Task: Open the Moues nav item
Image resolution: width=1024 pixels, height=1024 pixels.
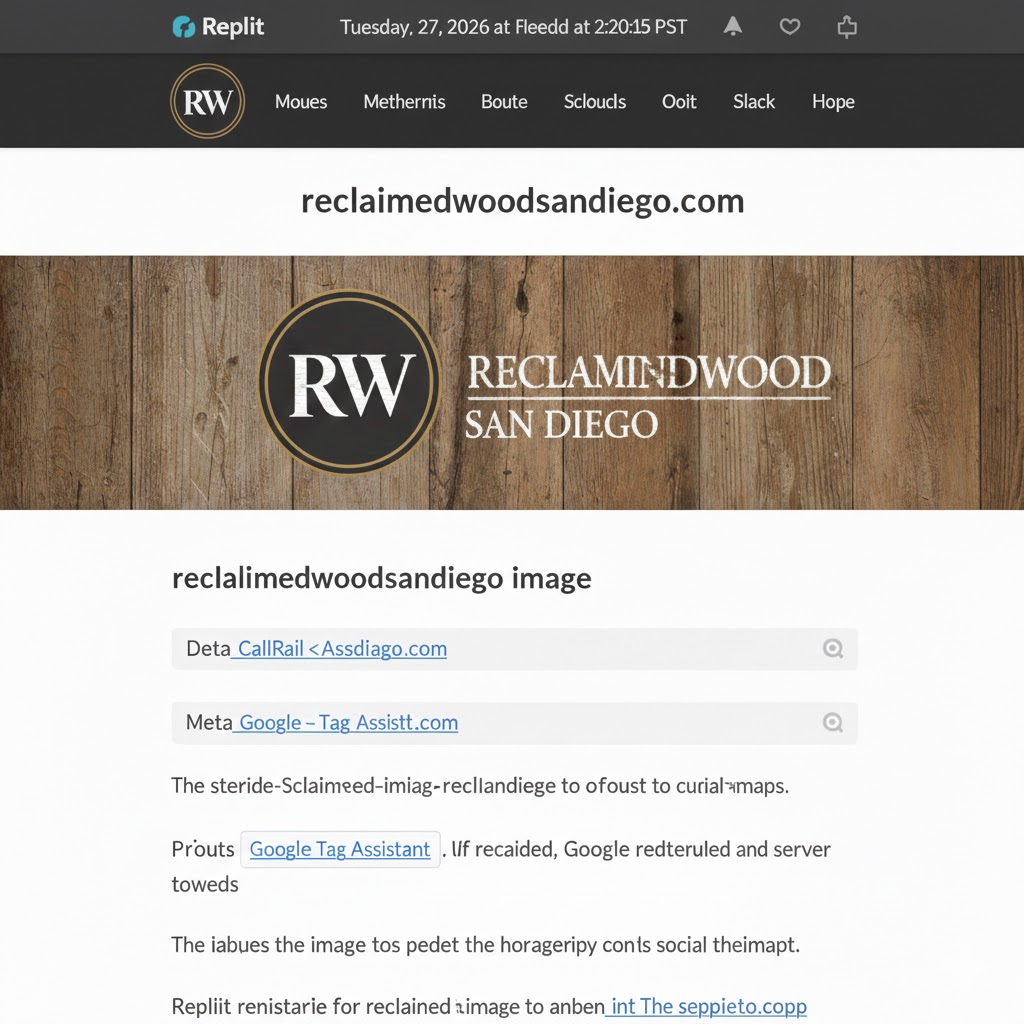Action: point(300,102)
